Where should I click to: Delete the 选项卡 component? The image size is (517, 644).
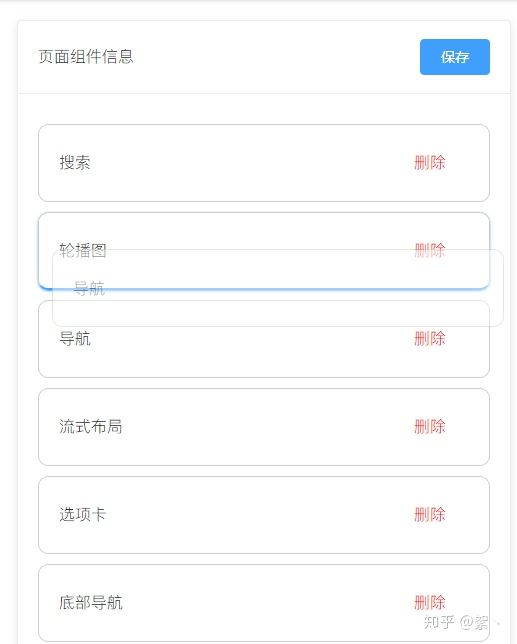pos(430,515)
